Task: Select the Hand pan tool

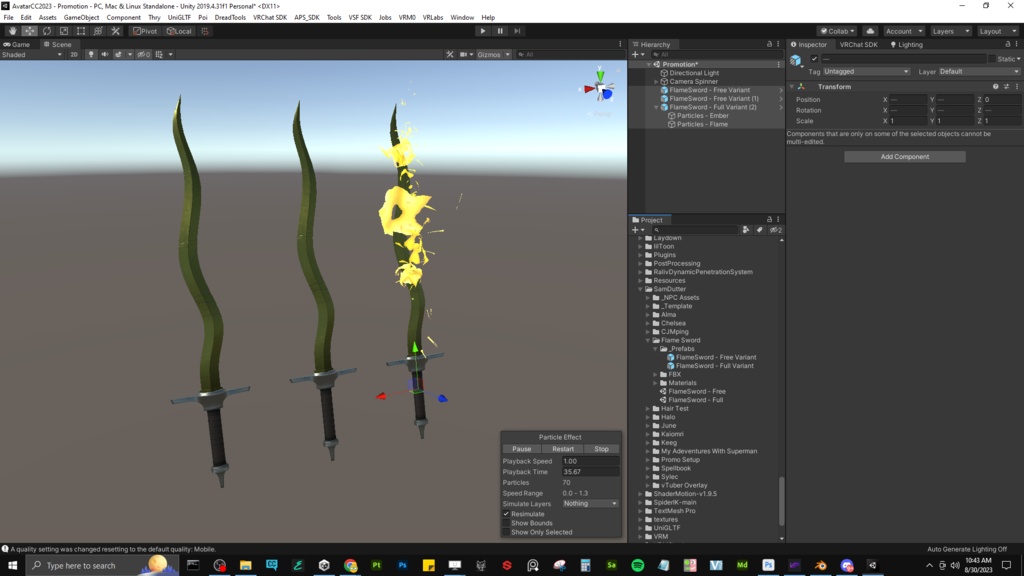Action: 13,31
